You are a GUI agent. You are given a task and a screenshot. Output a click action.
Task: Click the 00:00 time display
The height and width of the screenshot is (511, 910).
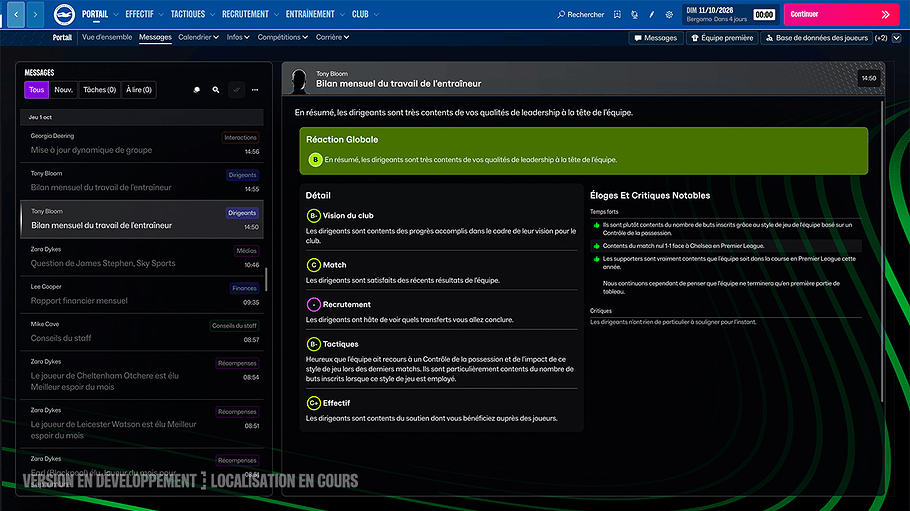(x=764, y=15)
